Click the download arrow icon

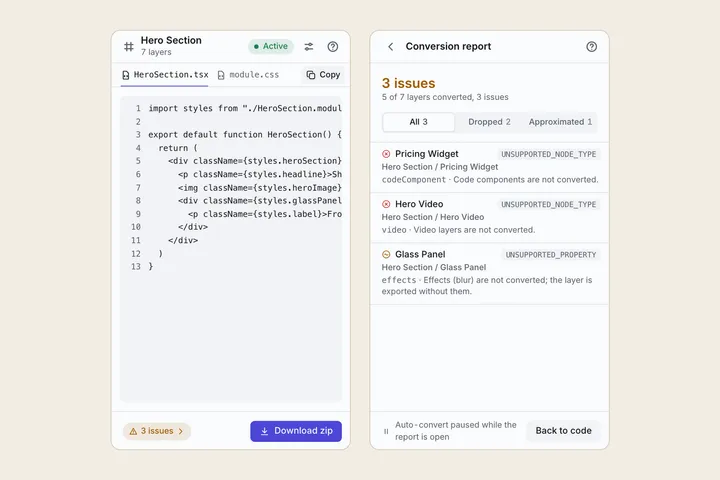(x=264, y=431)
